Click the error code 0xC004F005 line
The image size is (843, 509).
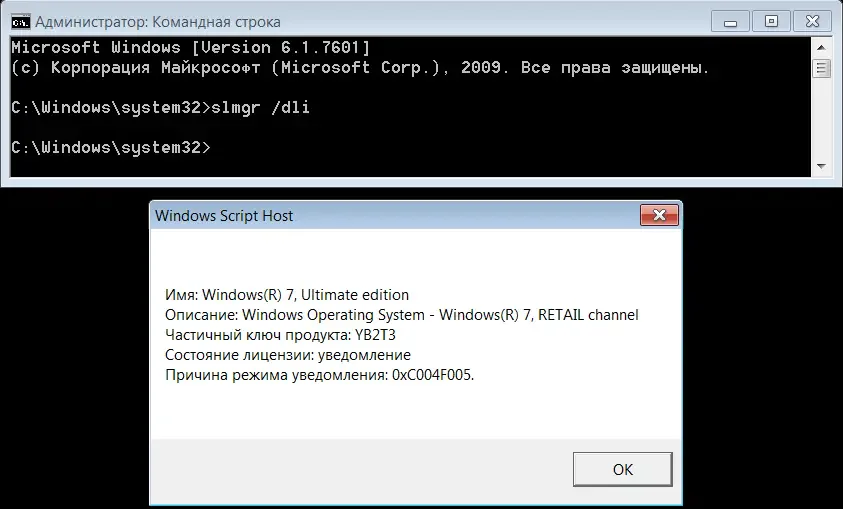(319, 375)
